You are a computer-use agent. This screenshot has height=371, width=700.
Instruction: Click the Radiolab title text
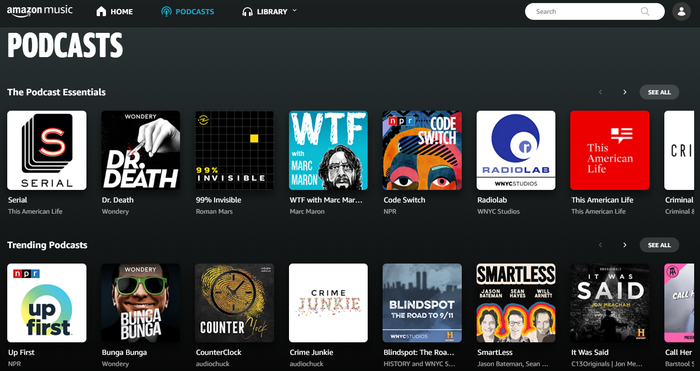(x=492, y=200)
